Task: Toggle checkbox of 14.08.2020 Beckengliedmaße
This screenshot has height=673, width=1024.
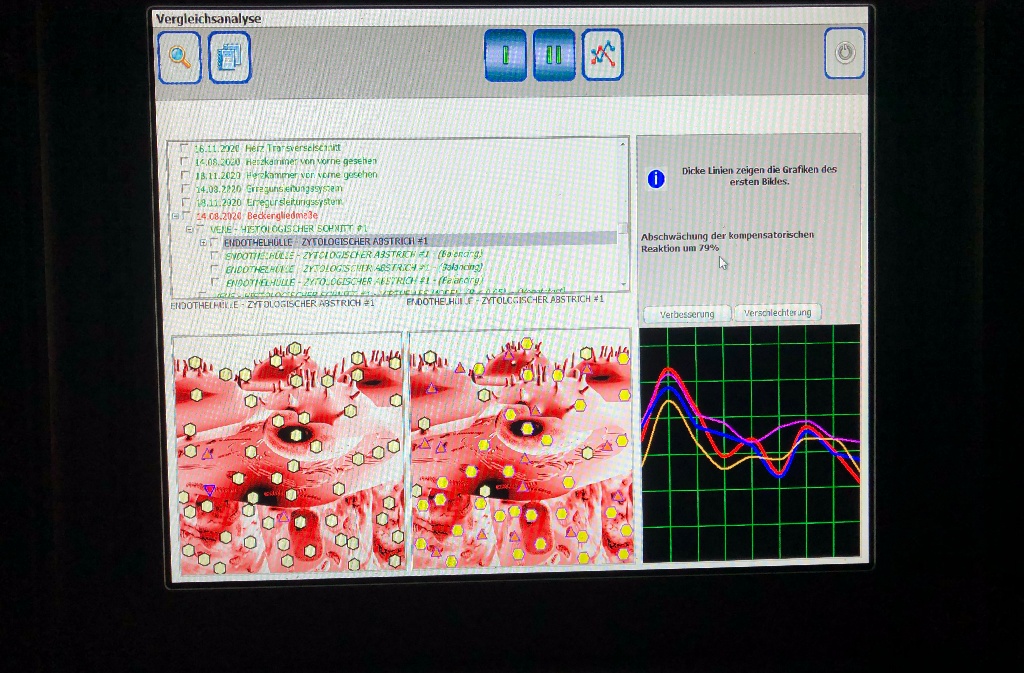Action: [185, 215]
